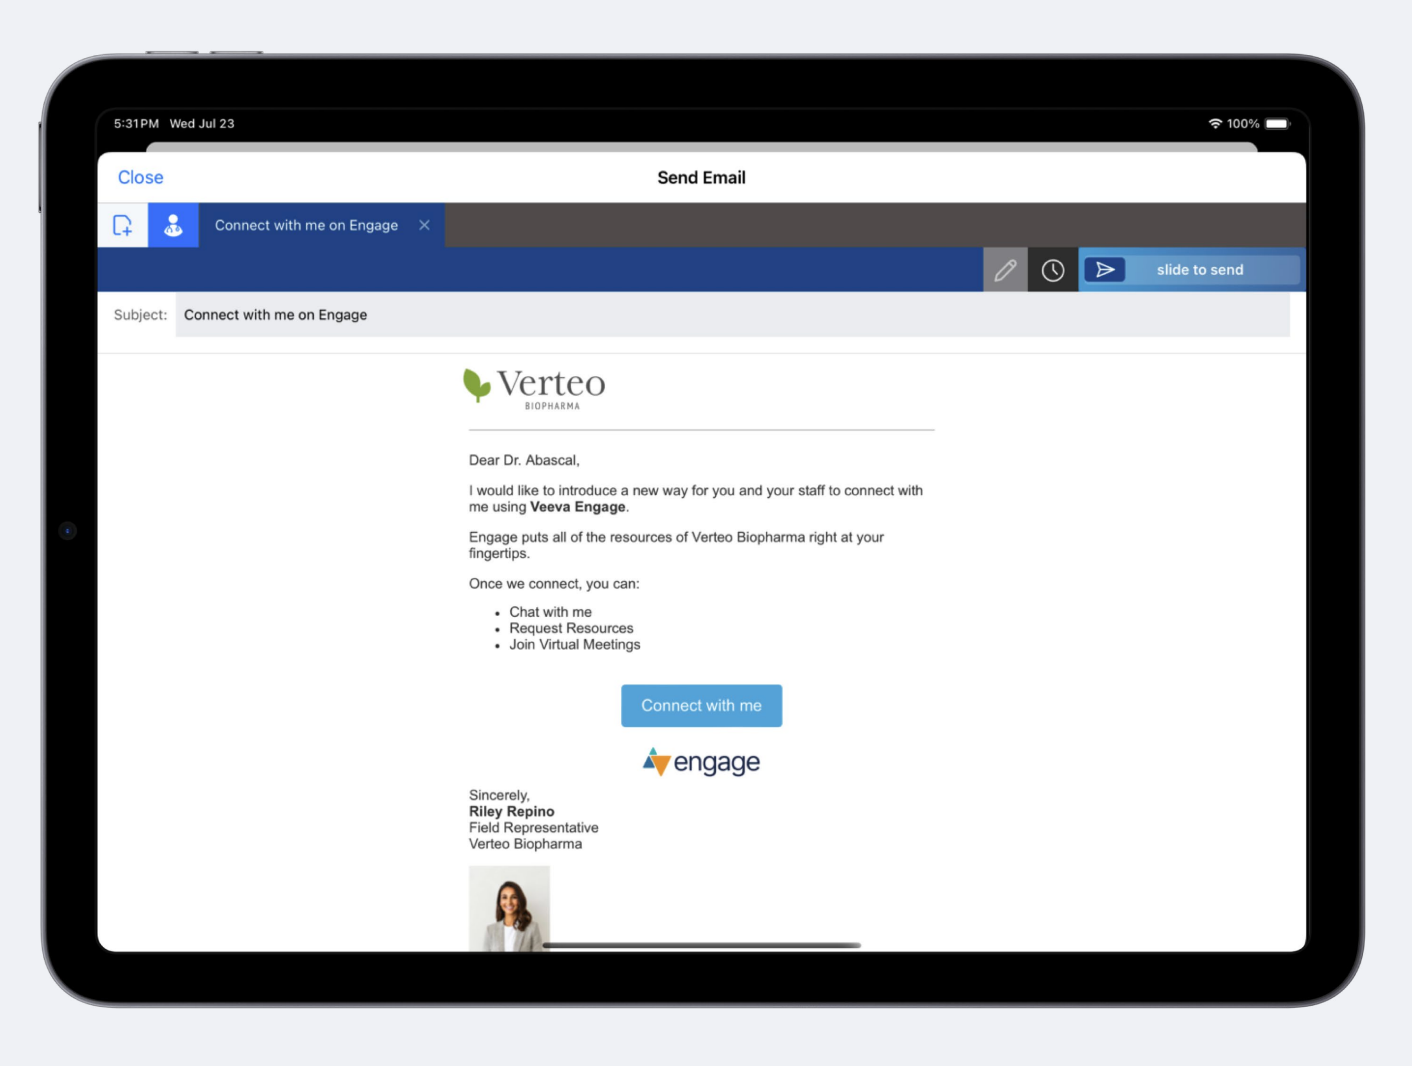The width and height of the screenshot is (1412, 1066).
Task: Click the Verteo Biopharma logo
Action: (534, 388)
